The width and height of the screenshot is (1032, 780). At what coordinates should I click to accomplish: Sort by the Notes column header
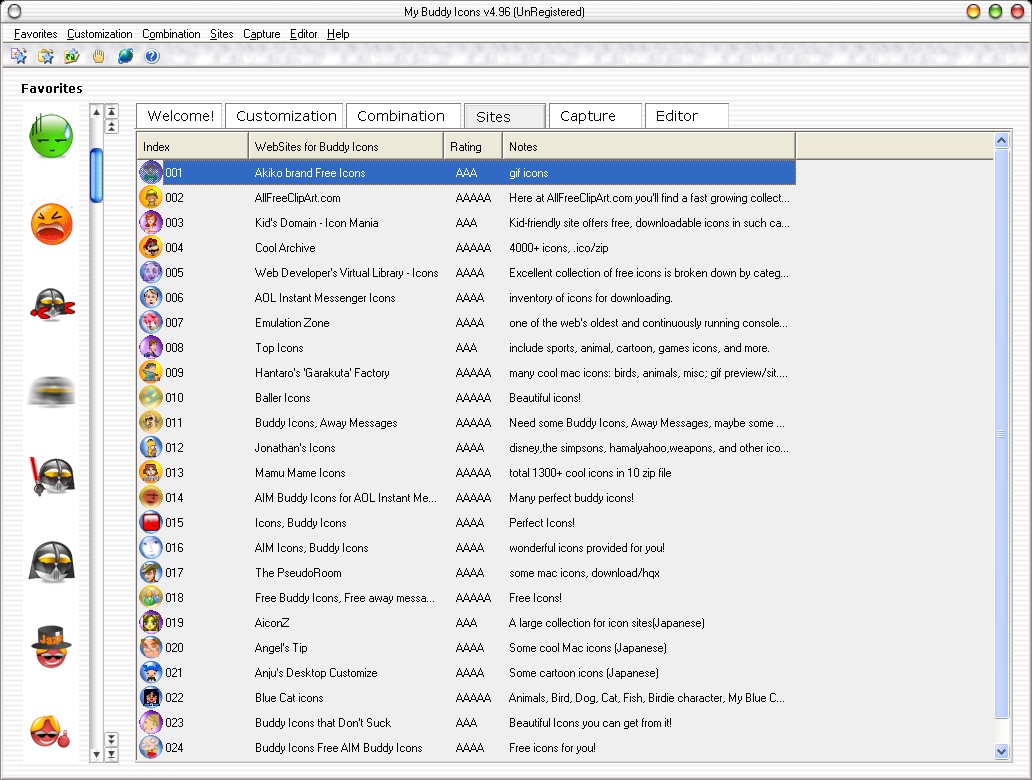tap(649, 146)
